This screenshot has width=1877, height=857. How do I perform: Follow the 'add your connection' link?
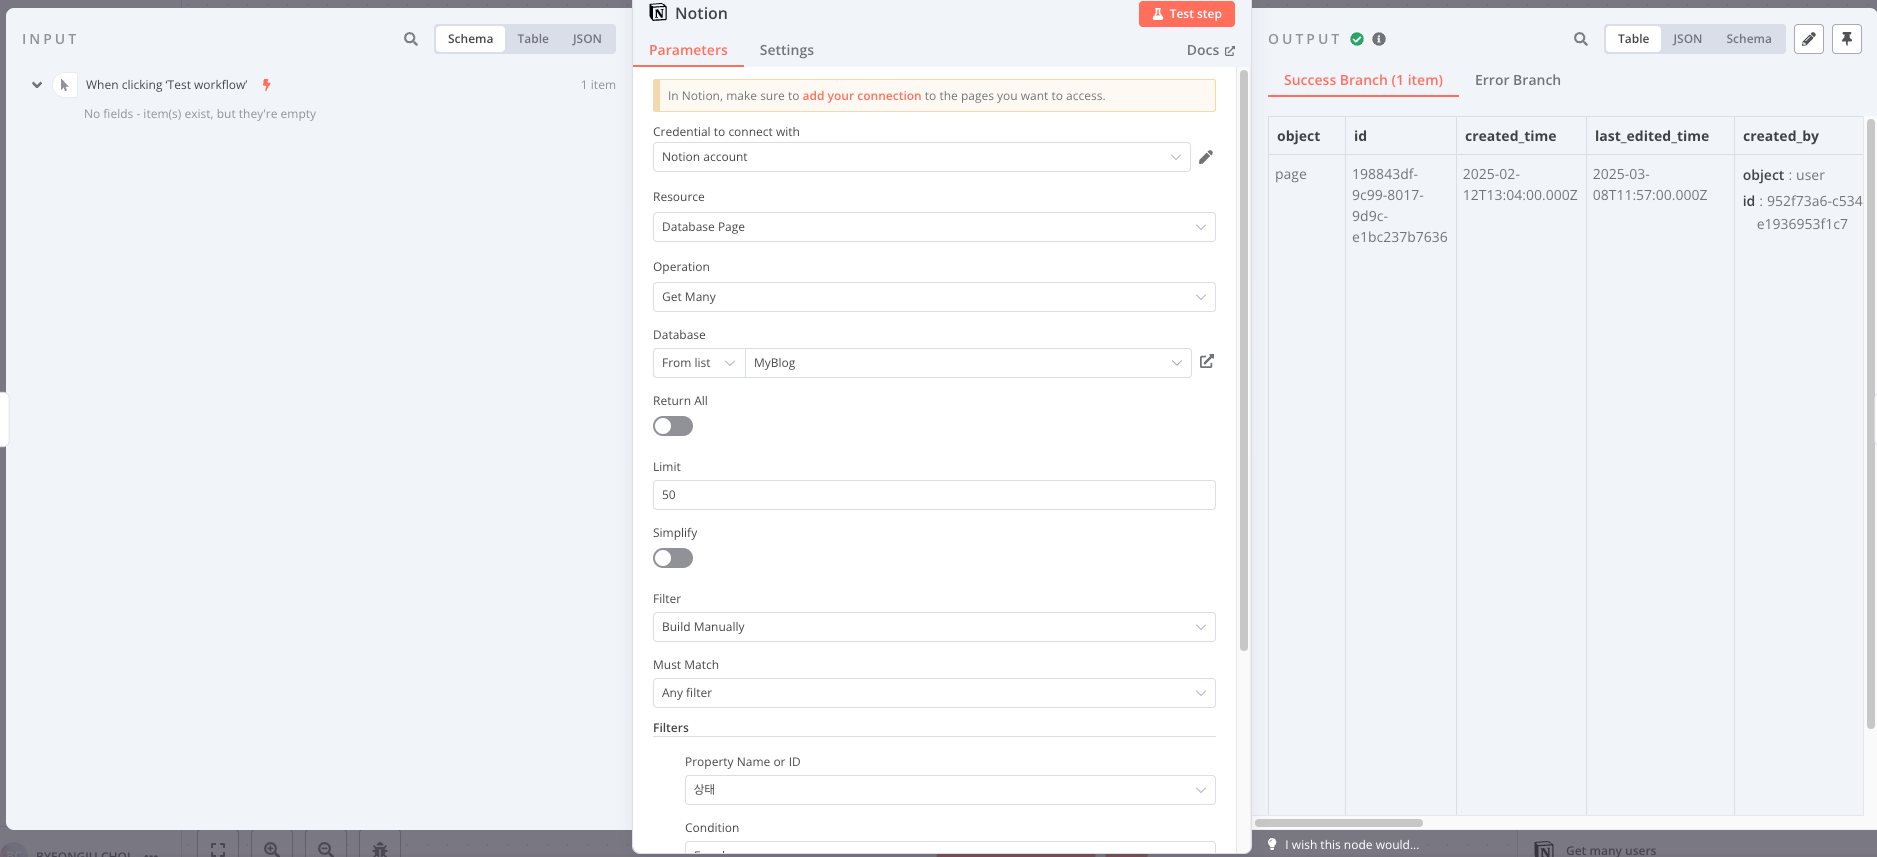point(861,96)
